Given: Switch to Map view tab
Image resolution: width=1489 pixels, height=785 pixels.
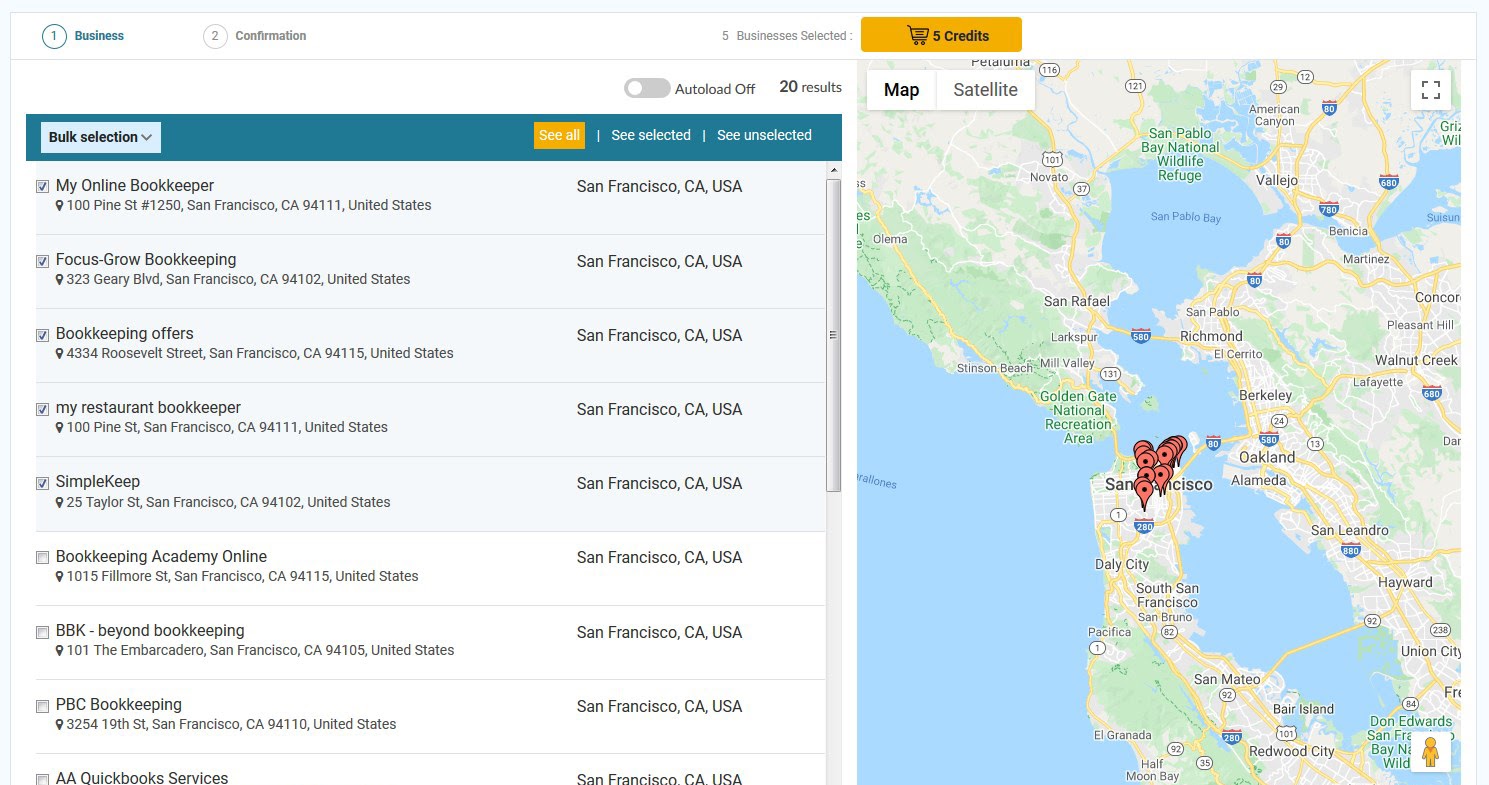Looking at the screenshot, I should coord(901,90).
